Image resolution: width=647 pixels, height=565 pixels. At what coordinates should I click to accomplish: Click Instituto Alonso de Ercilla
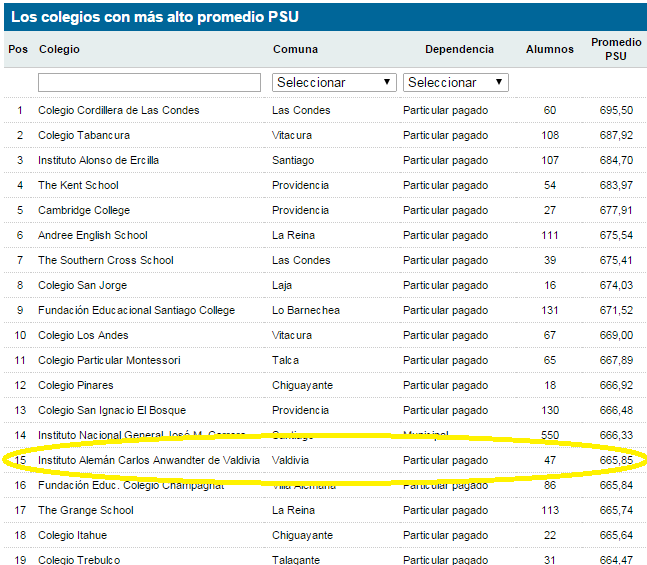pos(99,160)
